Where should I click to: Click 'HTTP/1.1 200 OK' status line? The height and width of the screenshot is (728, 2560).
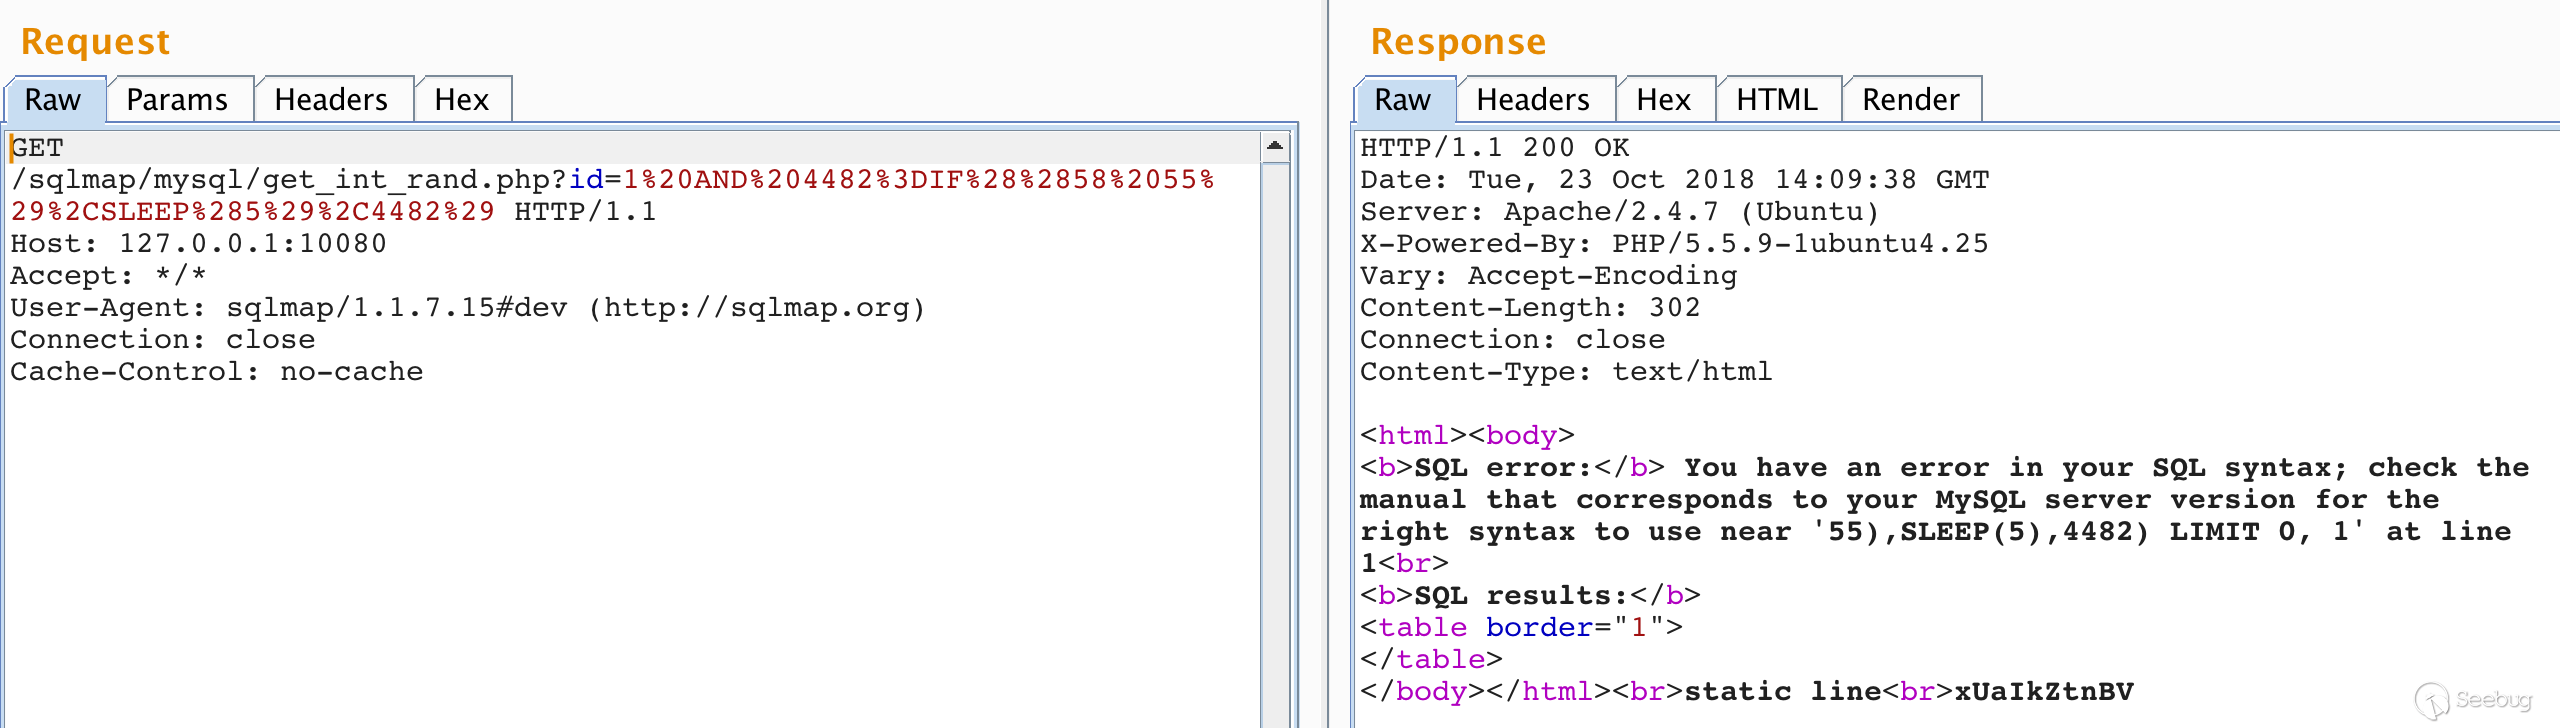(x=1495, y=148)
